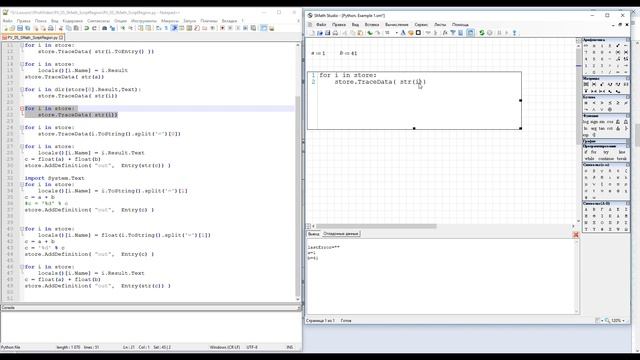Switch to Вывод output tab in SMath

tap(313, 234)
